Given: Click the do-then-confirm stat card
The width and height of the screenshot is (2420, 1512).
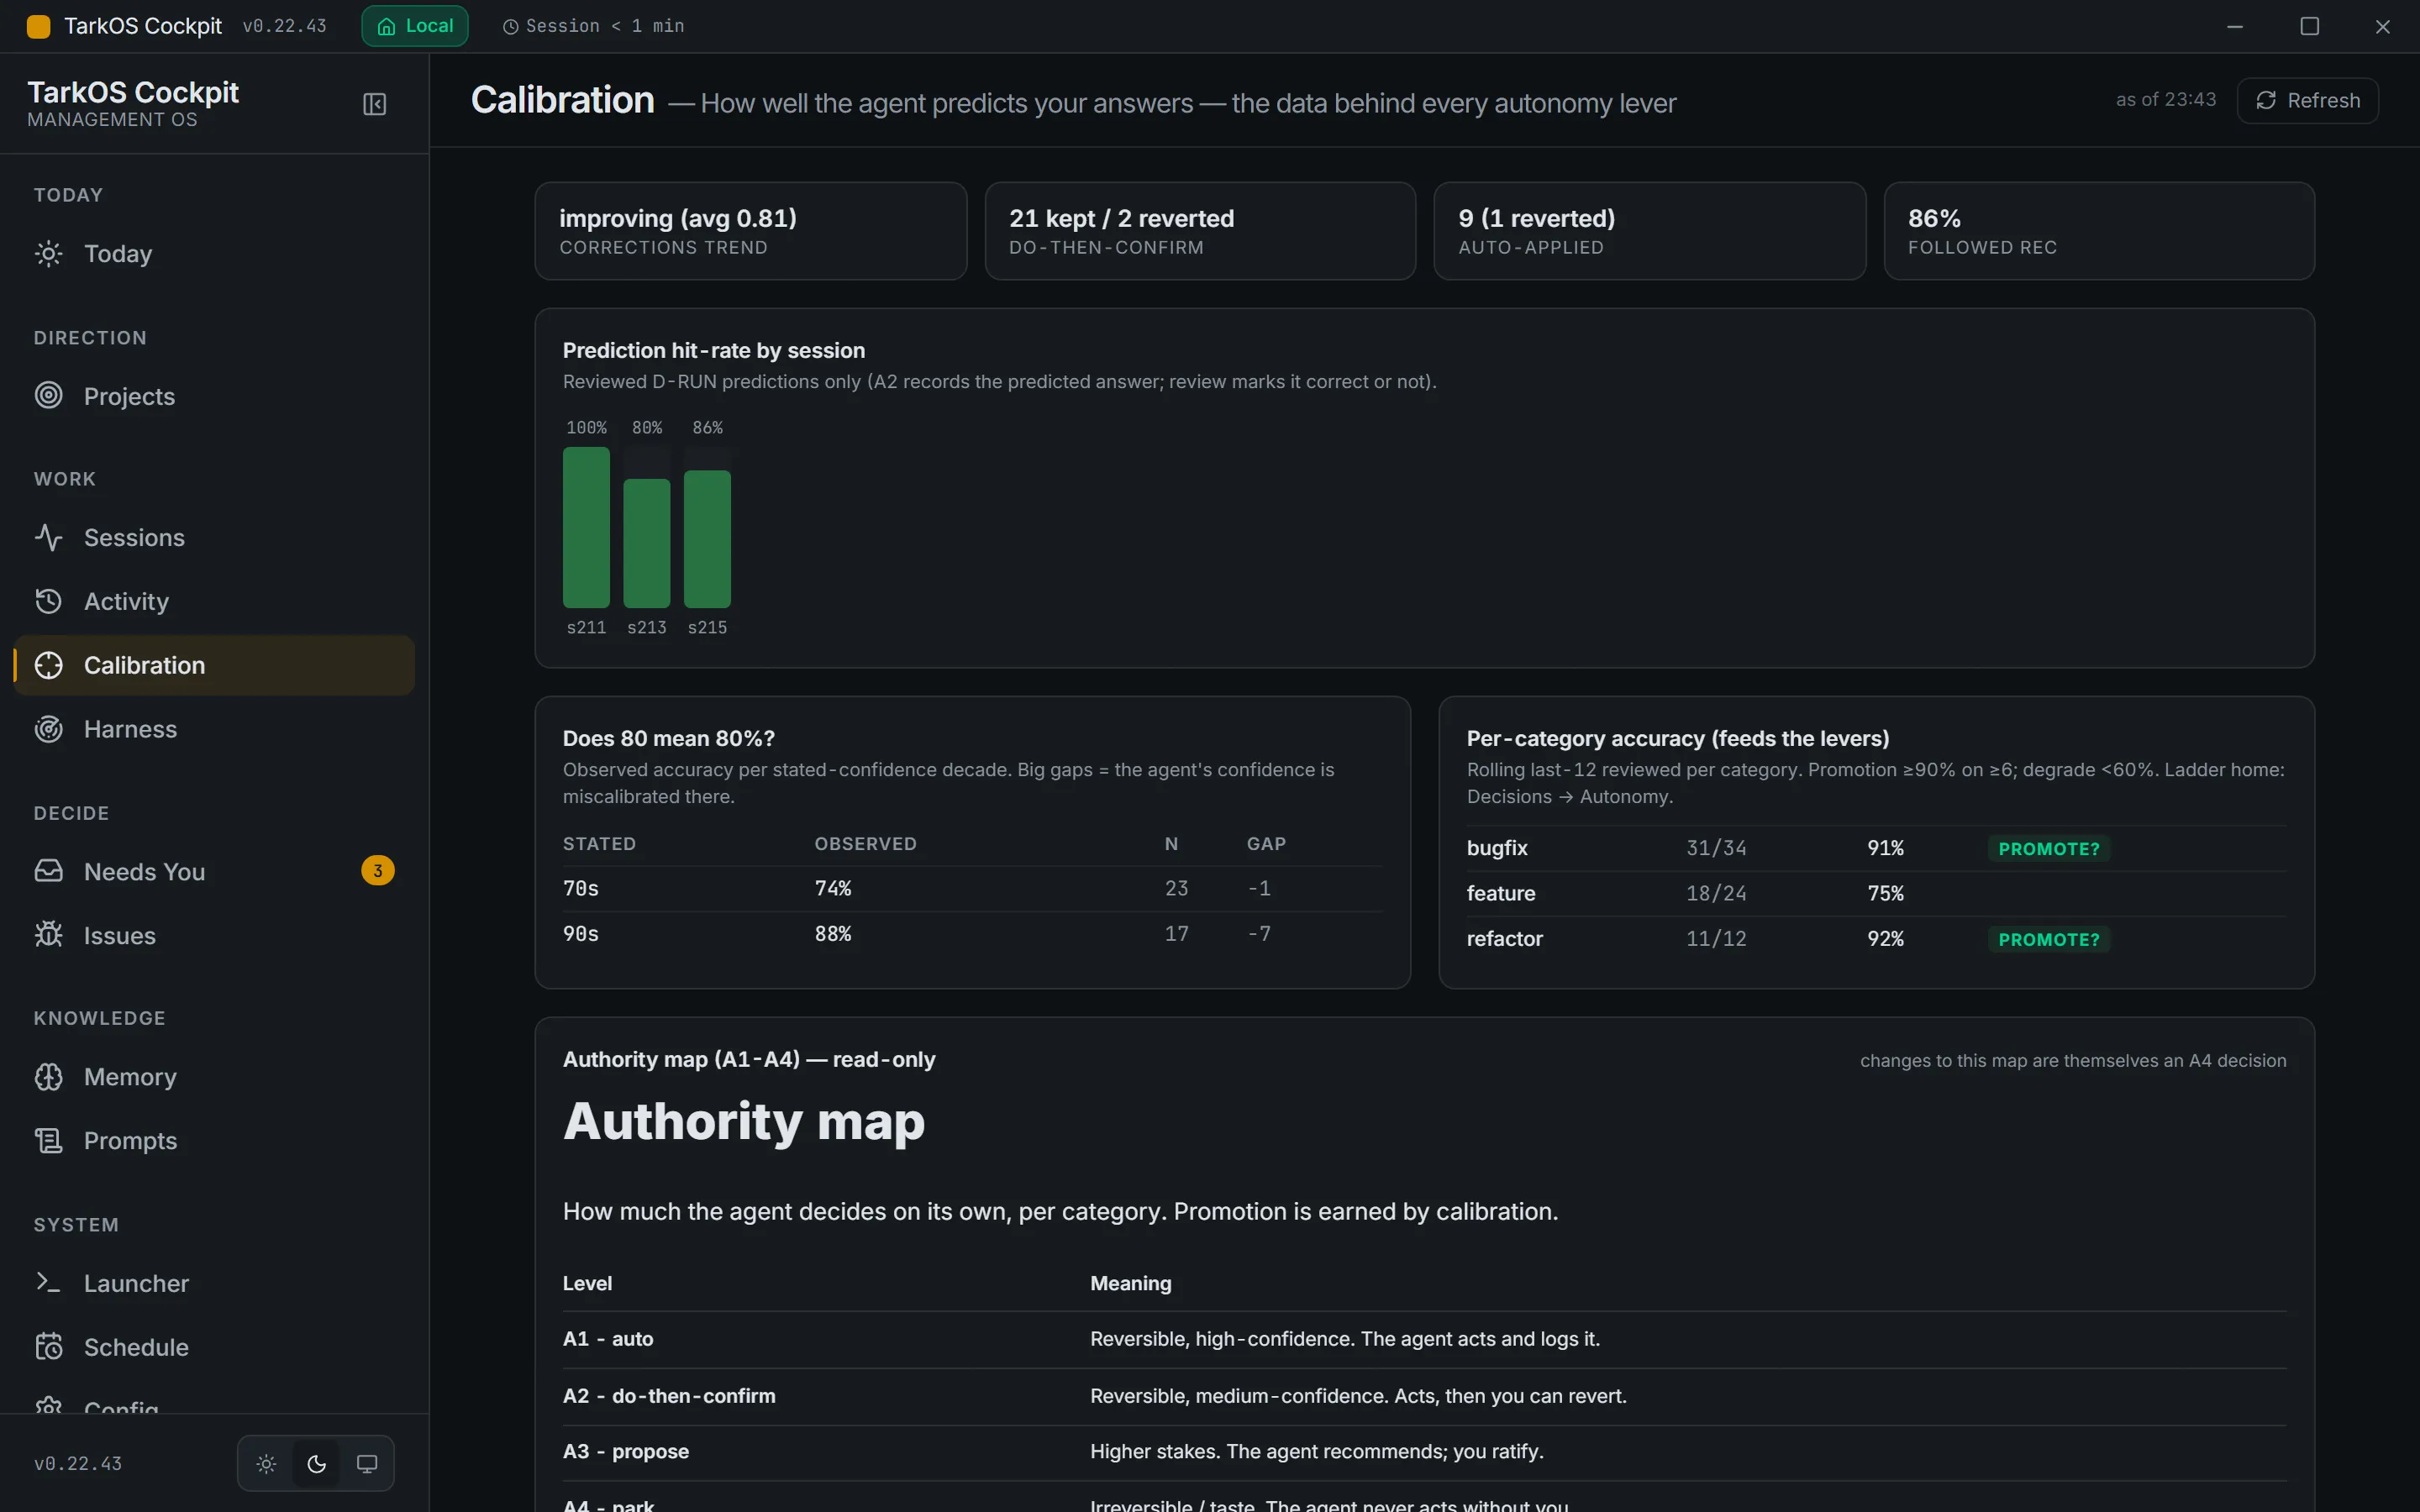Looking at the screenshot, I should [x=1200, y=231].
